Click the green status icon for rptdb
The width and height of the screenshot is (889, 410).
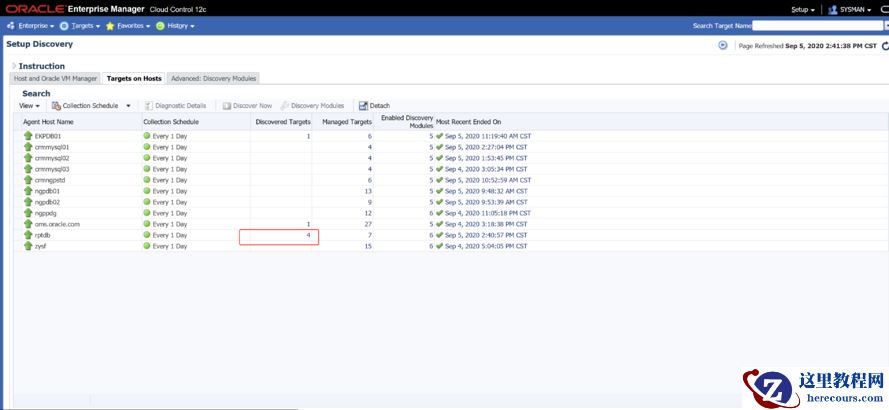(x=147, y=235)
